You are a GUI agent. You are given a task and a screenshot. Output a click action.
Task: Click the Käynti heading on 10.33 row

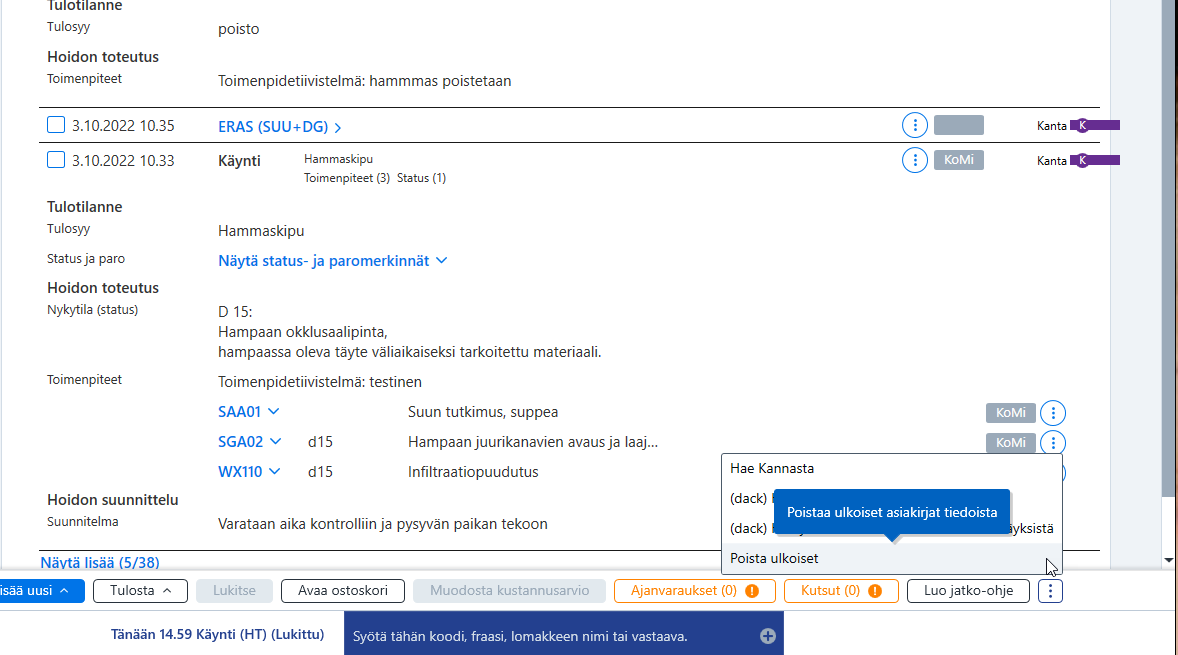click(x=239, y=161)
